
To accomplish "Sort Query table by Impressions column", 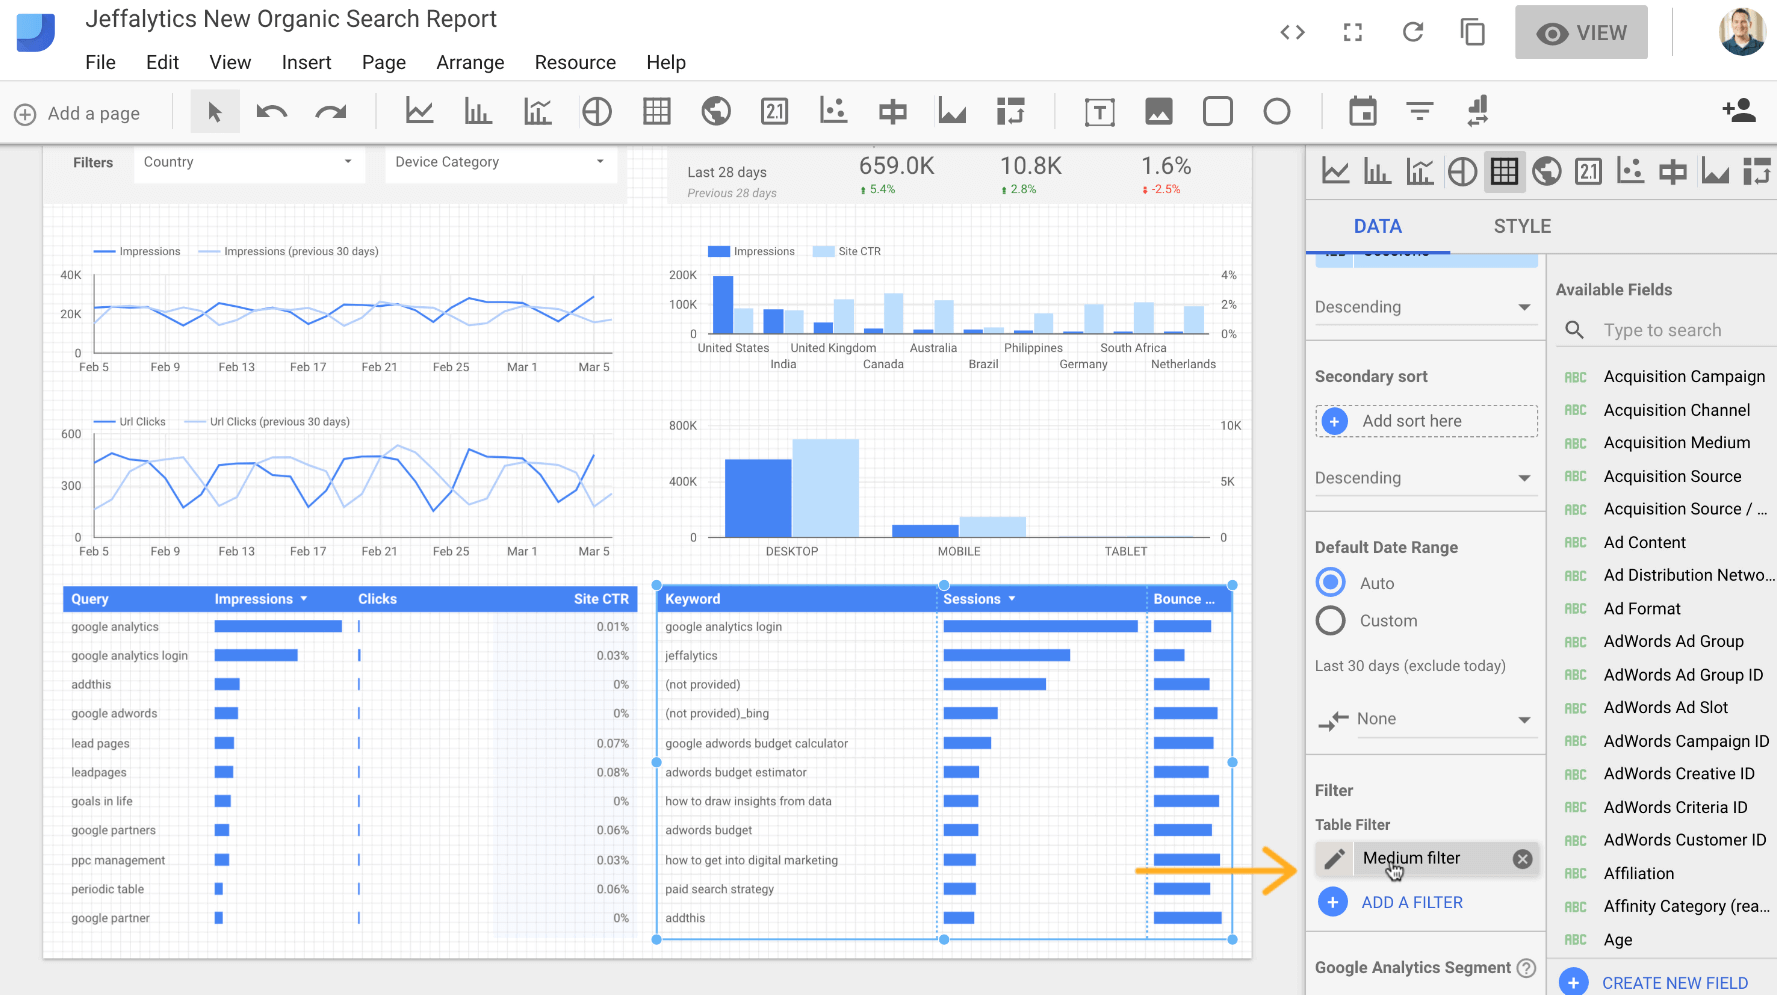I will pyautogui.click(x=261, y=599).
